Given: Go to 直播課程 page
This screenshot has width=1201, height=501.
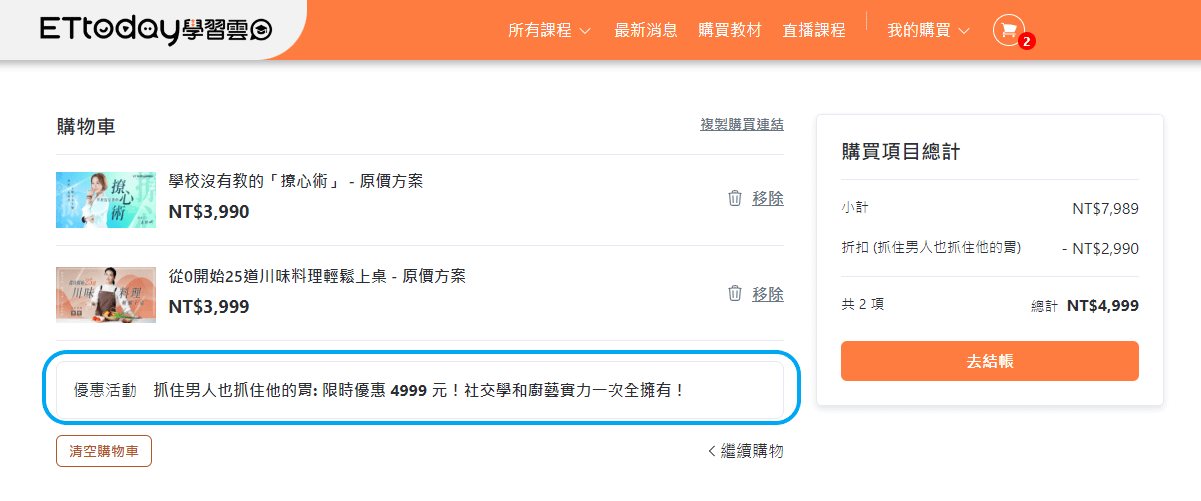Looking at the screenshot, I should pos(814,30).
